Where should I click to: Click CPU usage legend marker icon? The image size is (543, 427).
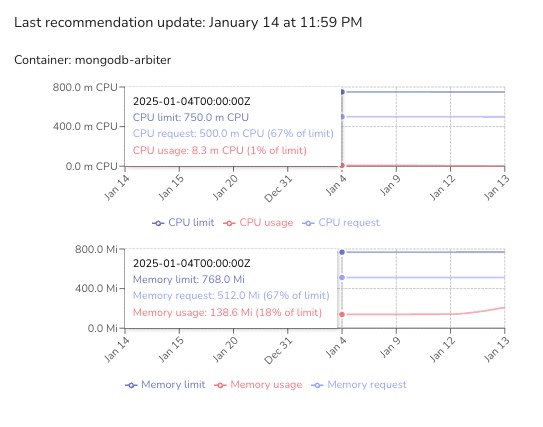pyautogui.click(x=229, y=223)
